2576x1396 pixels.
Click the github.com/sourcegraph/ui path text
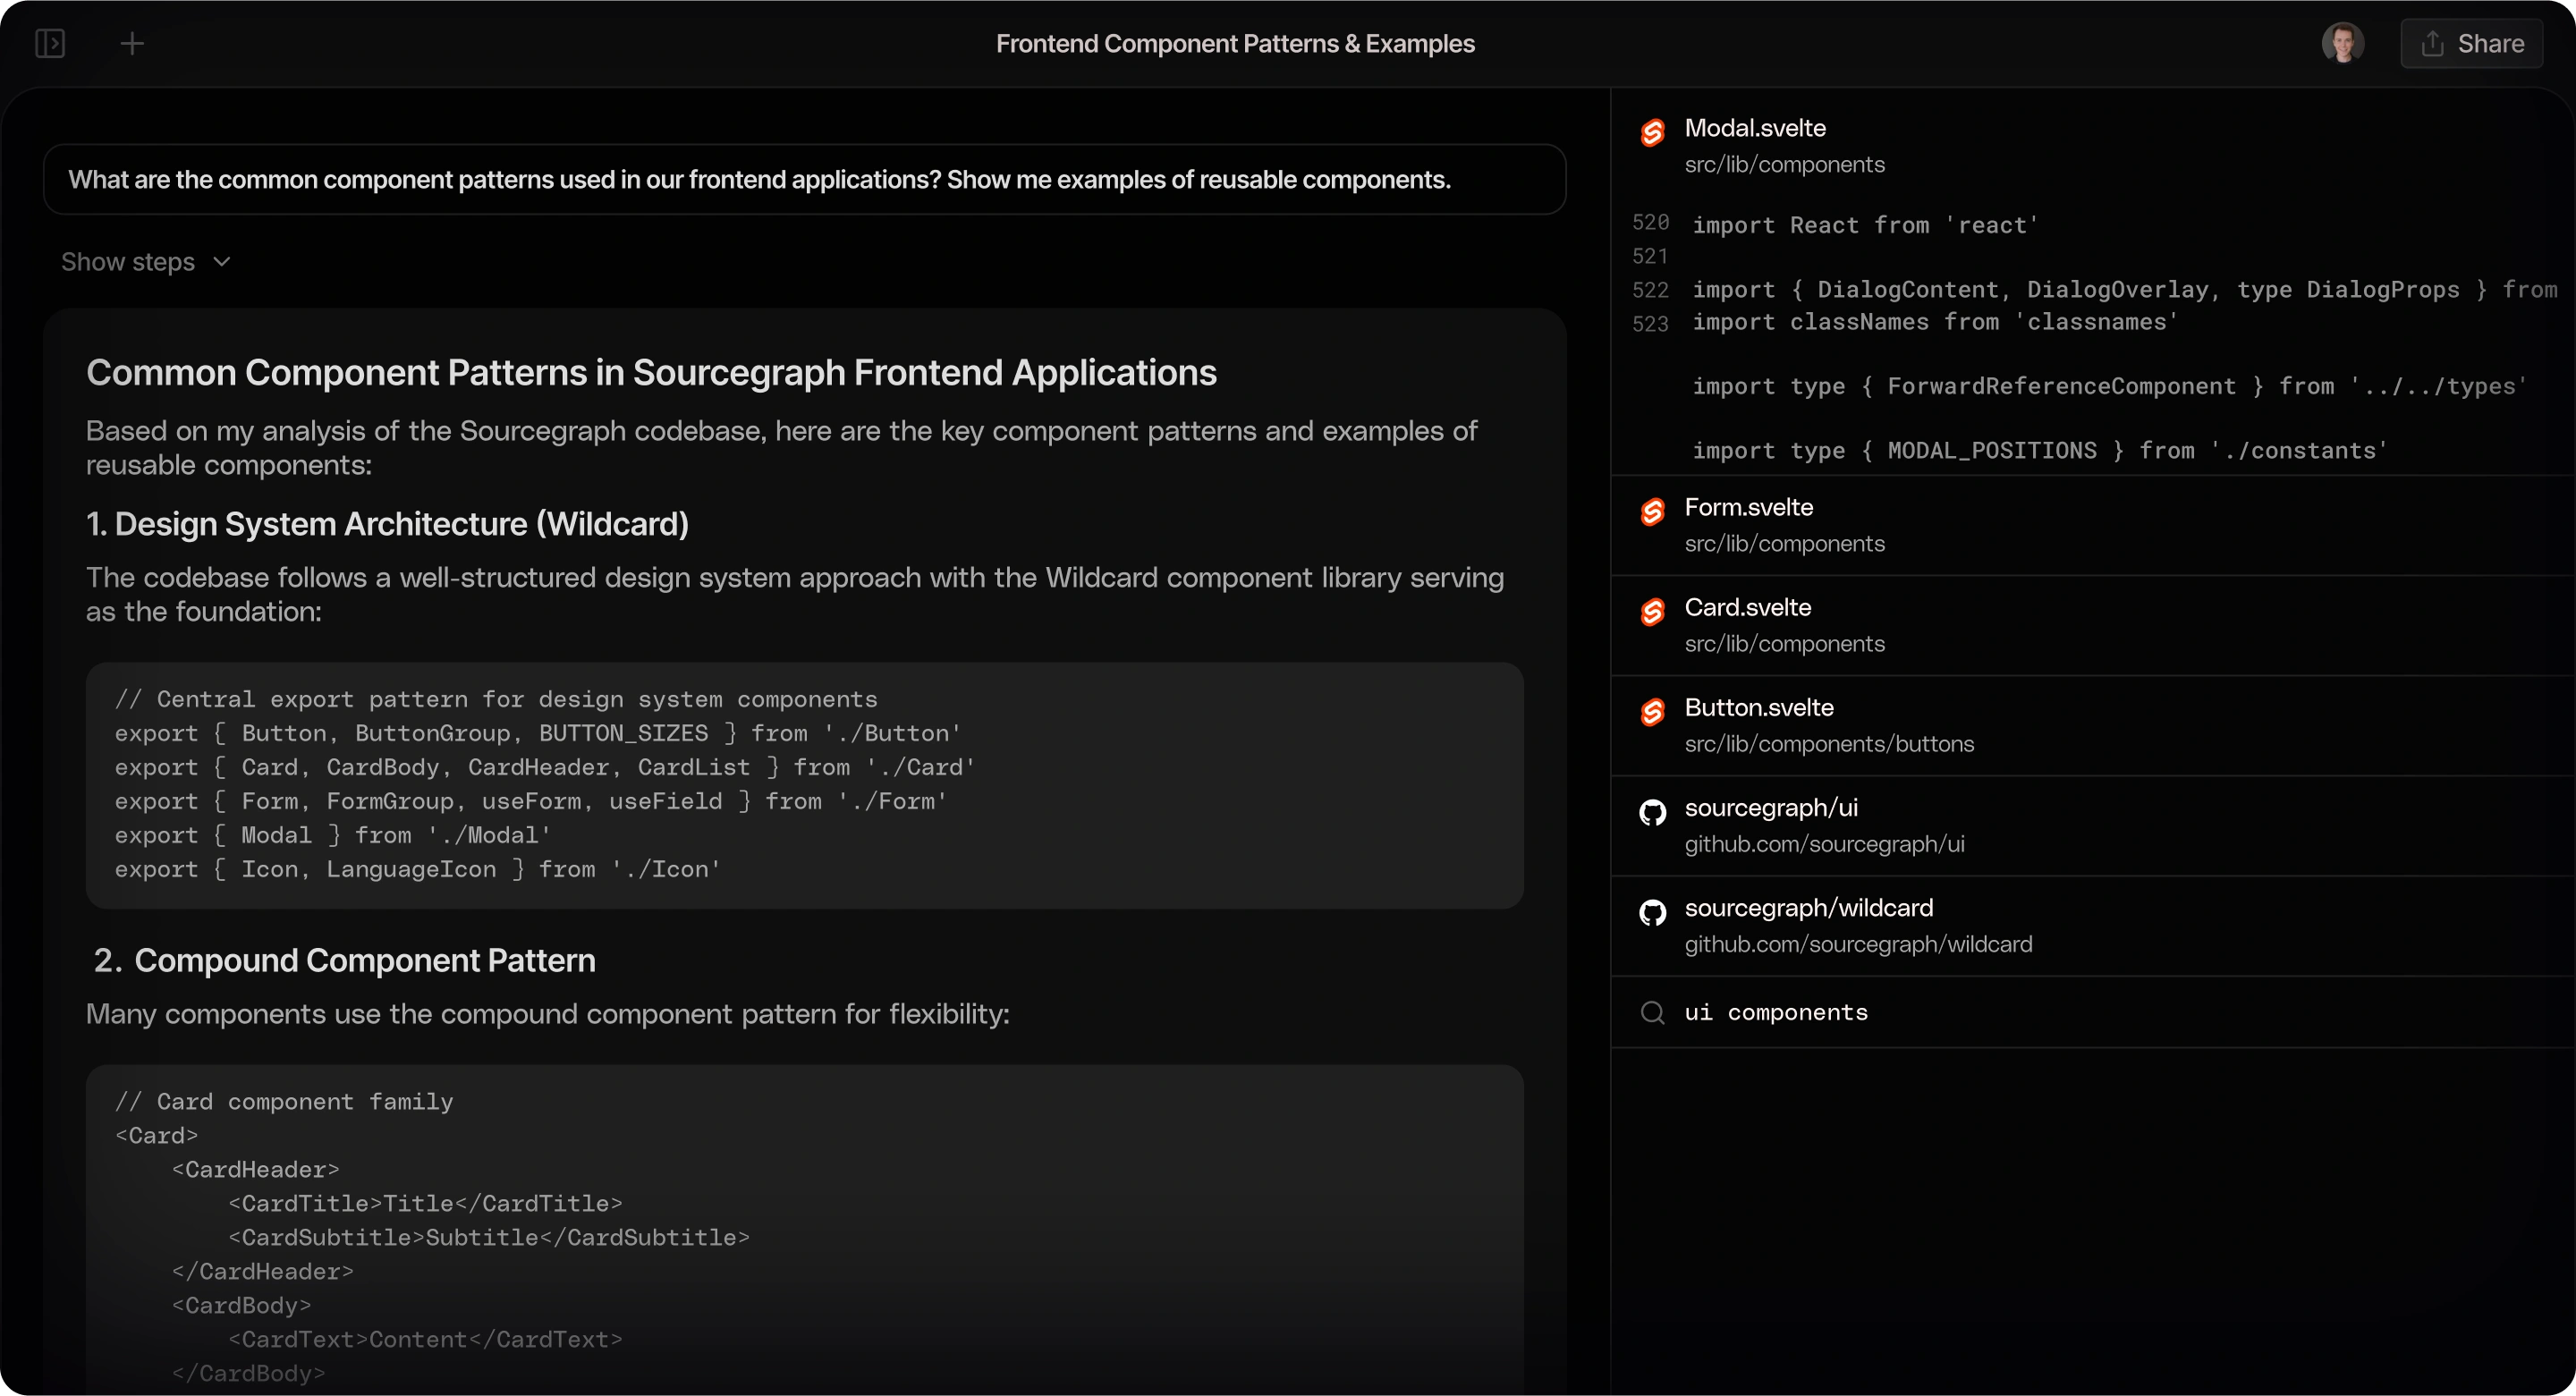1824,844
